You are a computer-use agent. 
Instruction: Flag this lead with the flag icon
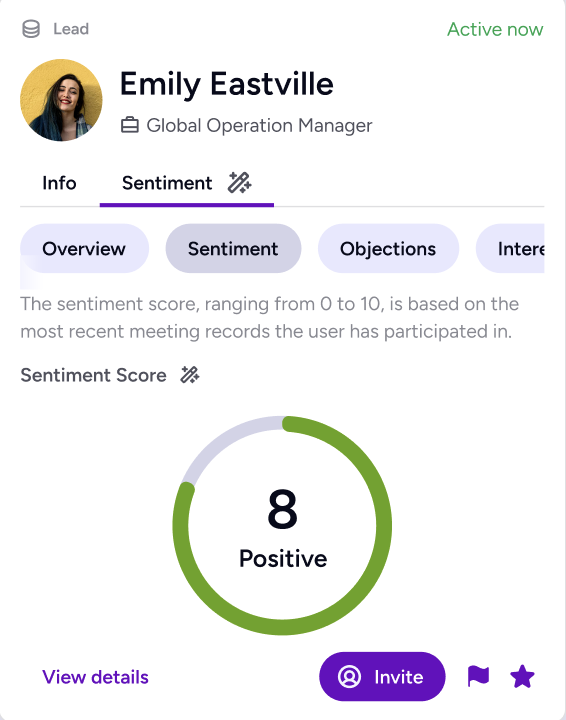point(478,676)
